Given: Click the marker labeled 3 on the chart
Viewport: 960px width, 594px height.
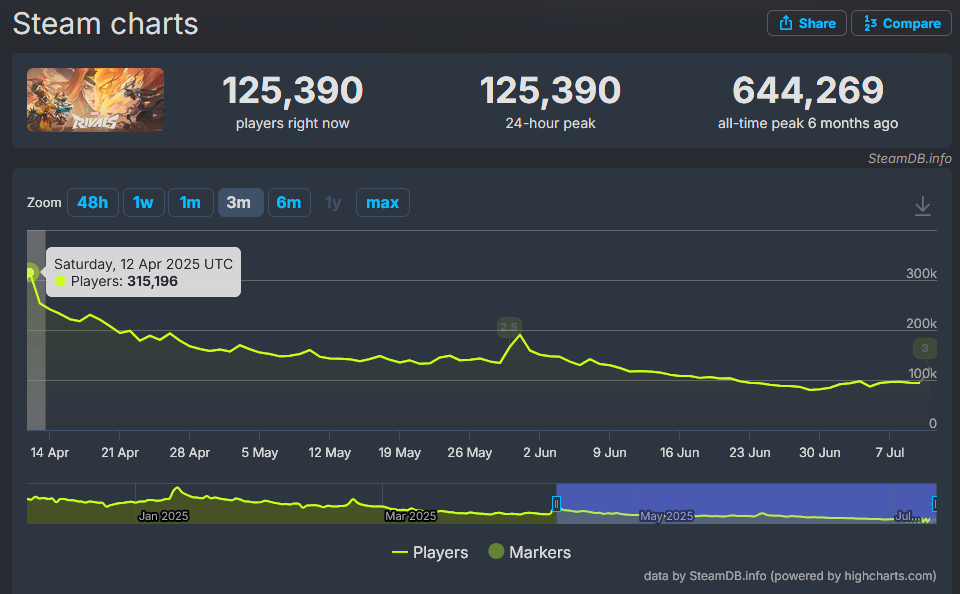Looking at the screenshot, I should (924, 348).
